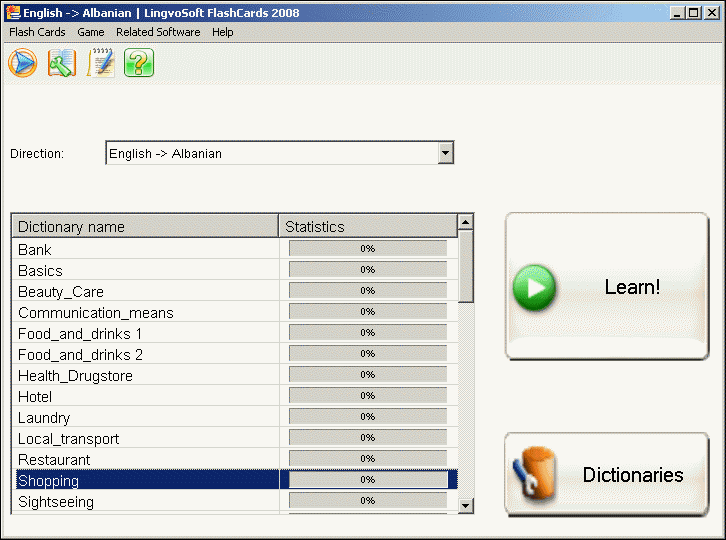Click the highlighted Shopping dictionary
Viewport: 726px width, 540px height.
[235, 480]
